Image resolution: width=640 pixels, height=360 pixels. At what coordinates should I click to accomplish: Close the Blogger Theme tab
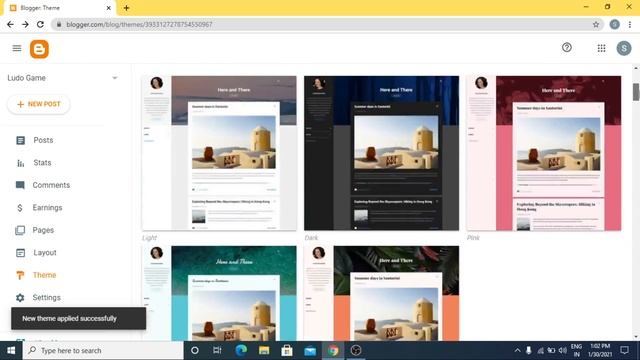[109, 8]
